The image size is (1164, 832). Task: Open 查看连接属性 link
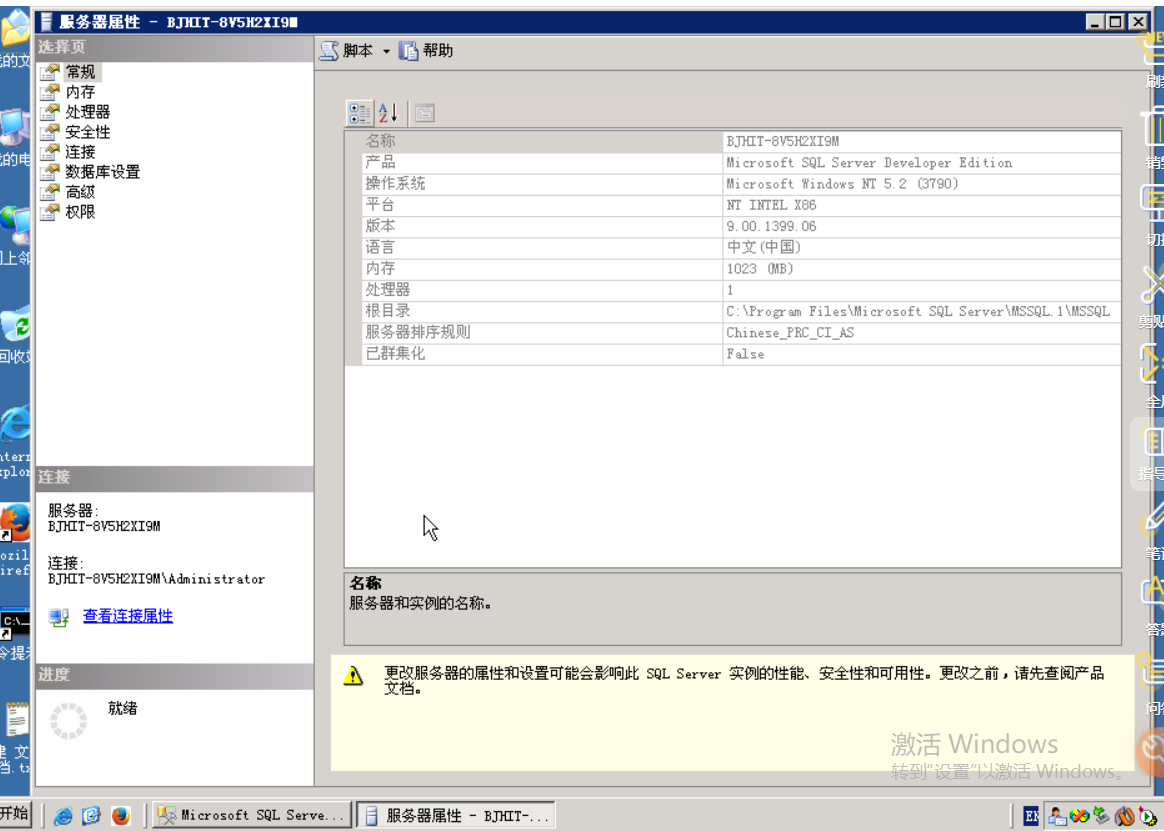coord(128,616)
